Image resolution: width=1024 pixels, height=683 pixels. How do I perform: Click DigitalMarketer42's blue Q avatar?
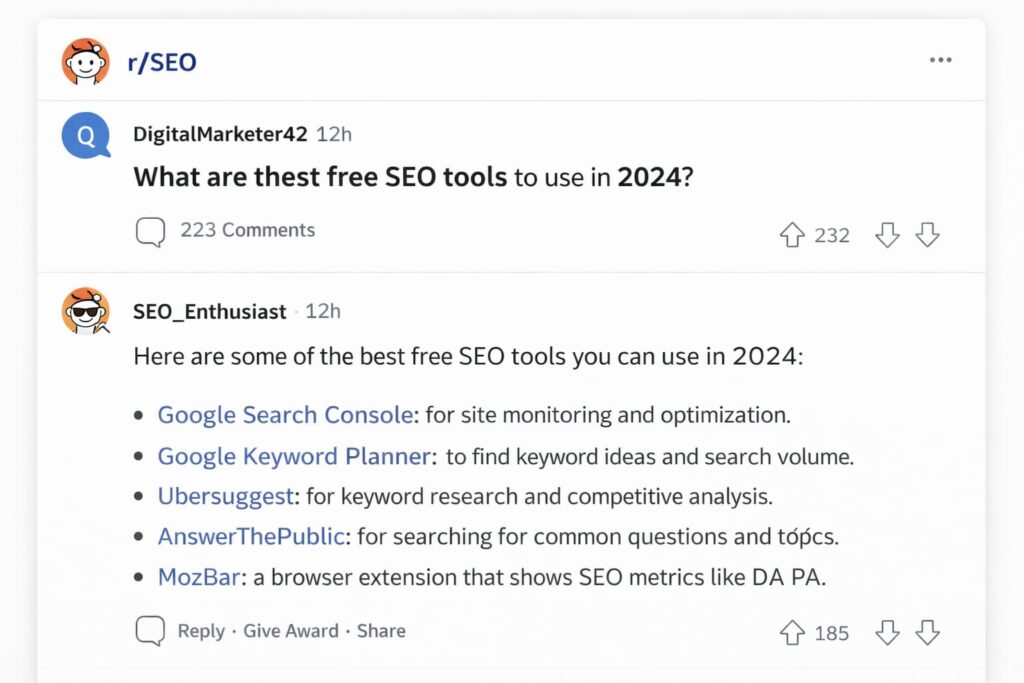point(86,135)
